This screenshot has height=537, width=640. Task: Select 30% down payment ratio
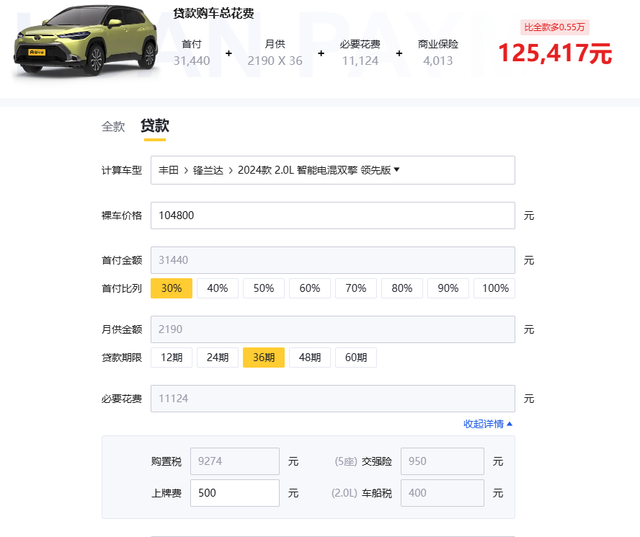pyautogui.click(x=171, y=288)
